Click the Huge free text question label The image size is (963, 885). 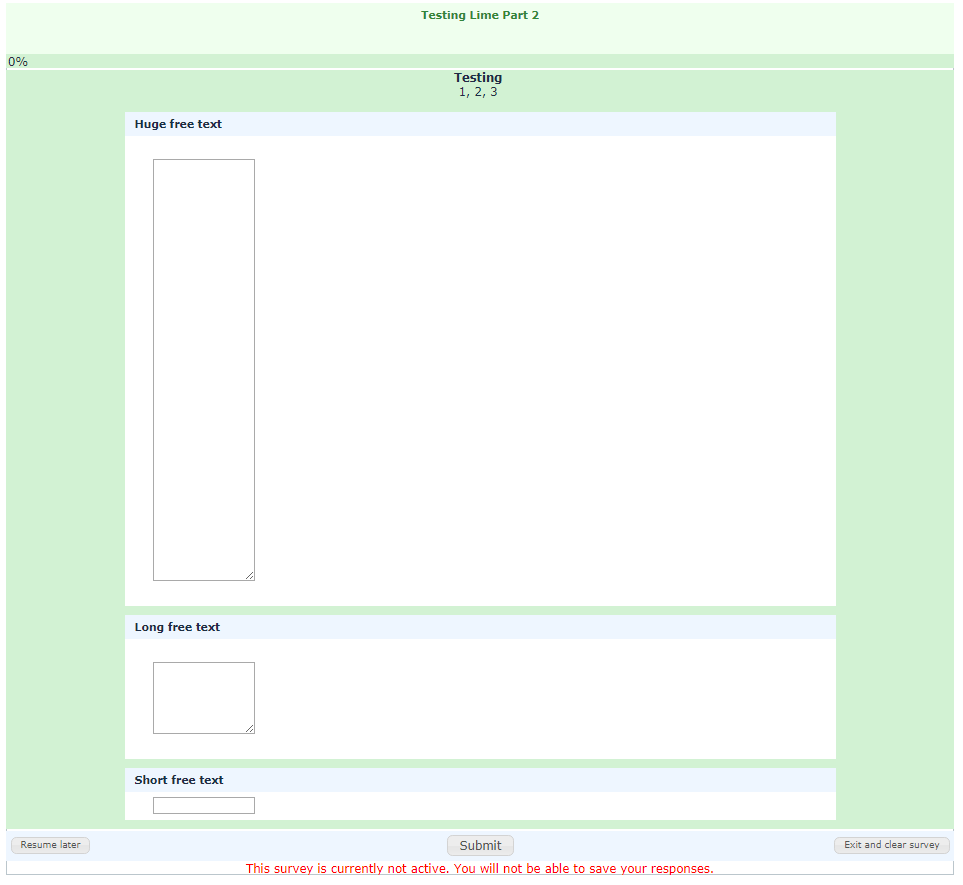pos(178,124)
